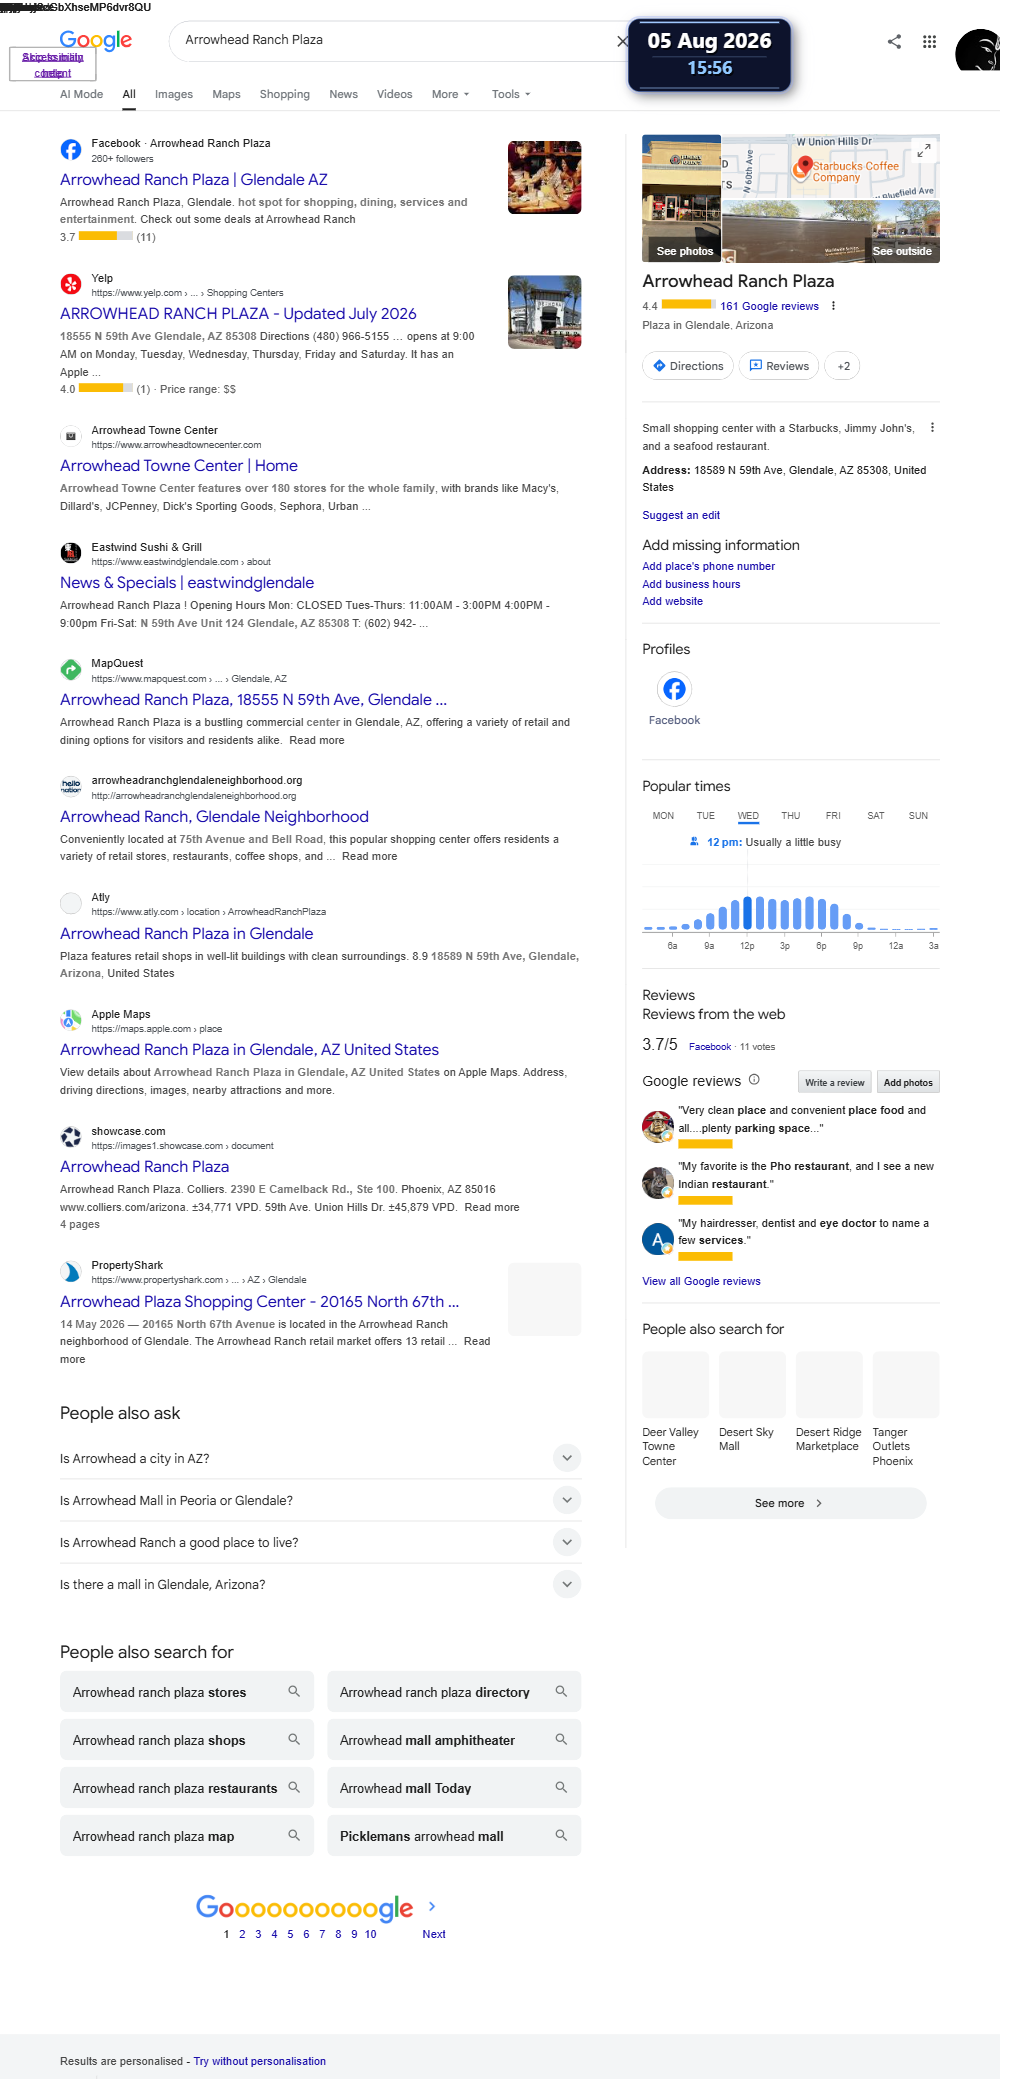Open the Yelp result thumbnail image
The image size is (1012, 2079).
click(544, 312)
